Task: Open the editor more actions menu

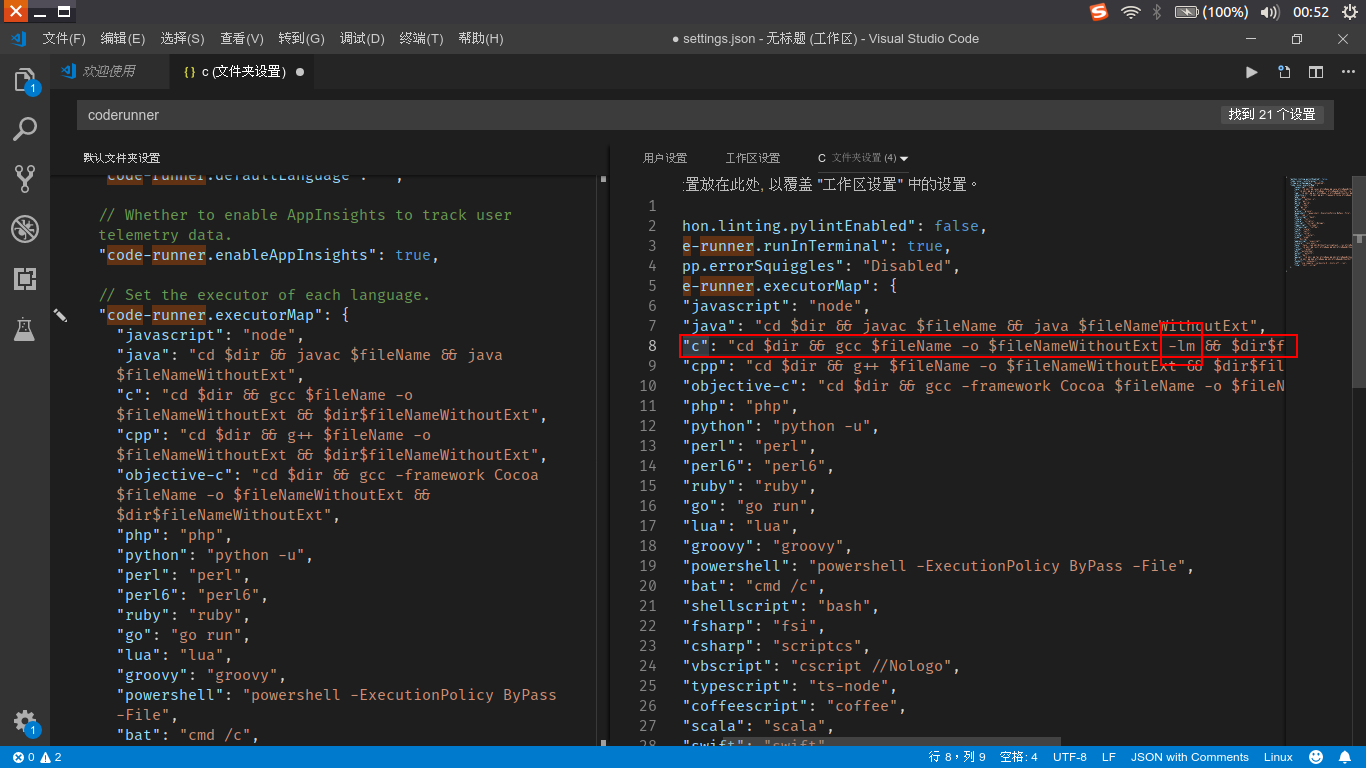Action: [1348, 72]
